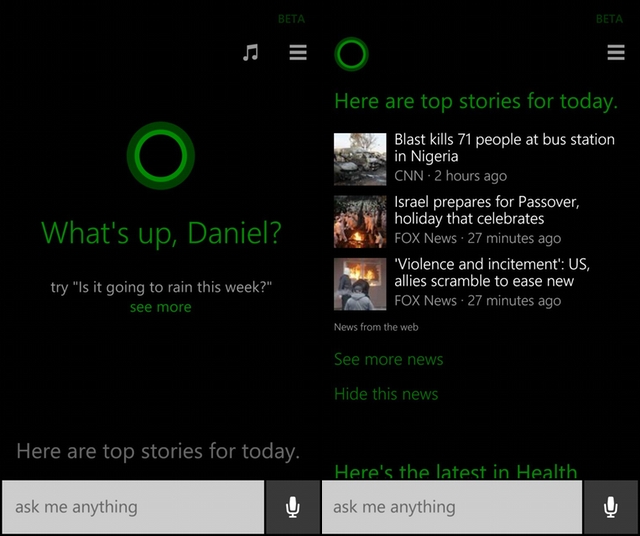
Task: Click the 'See more news' link
Action: point(388,359)
